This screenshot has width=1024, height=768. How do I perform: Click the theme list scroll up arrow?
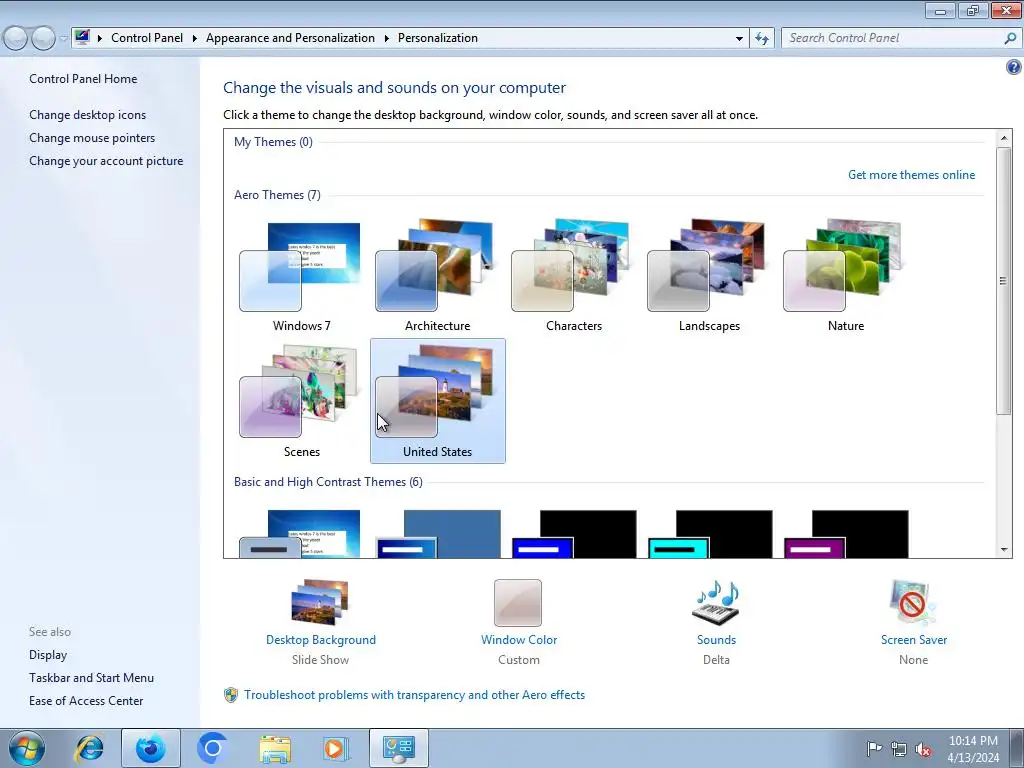click(x=1004, y=138)
